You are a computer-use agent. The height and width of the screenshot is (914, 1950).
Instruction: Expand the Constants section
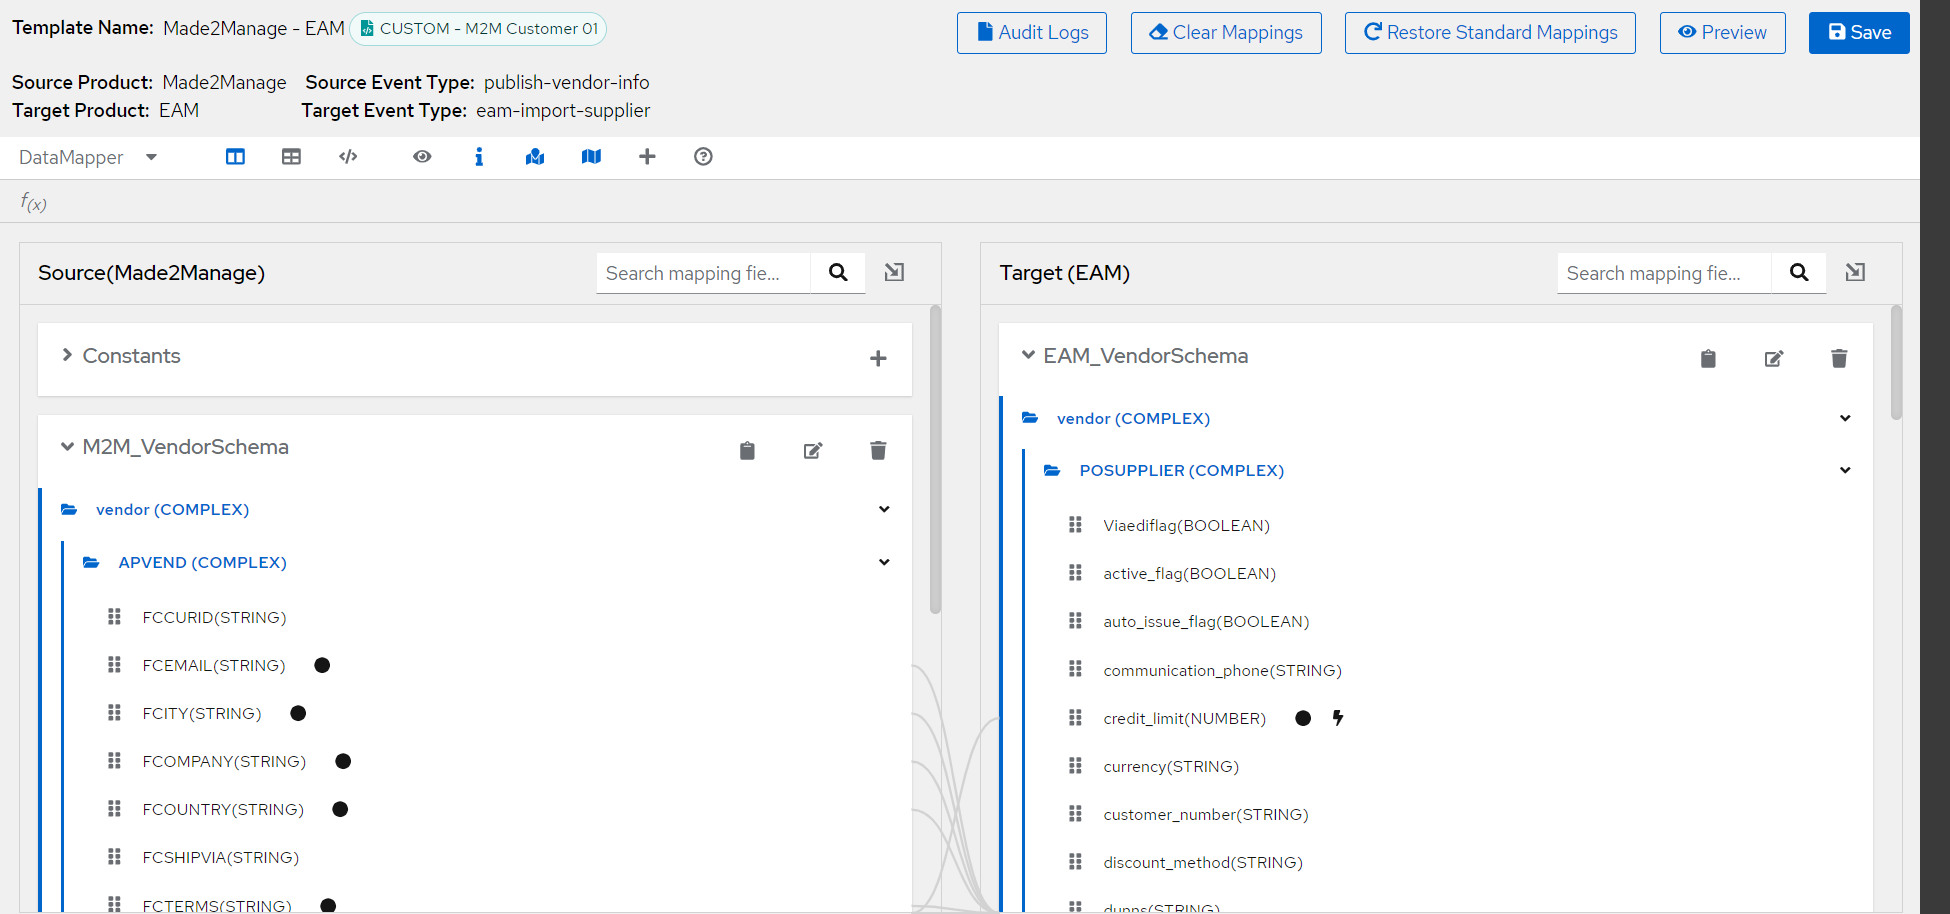click(67, 356)
